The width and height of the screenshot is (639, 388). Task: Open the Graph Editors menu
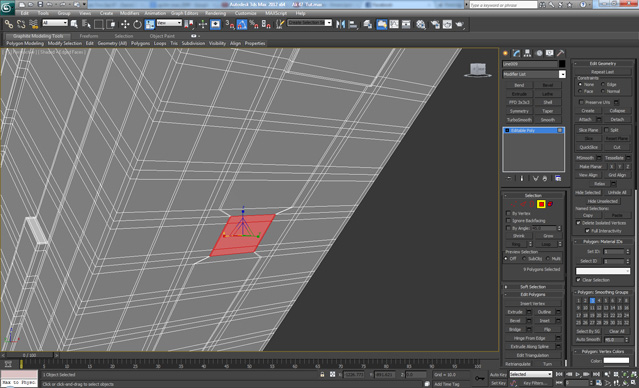(x=184, y=13)
